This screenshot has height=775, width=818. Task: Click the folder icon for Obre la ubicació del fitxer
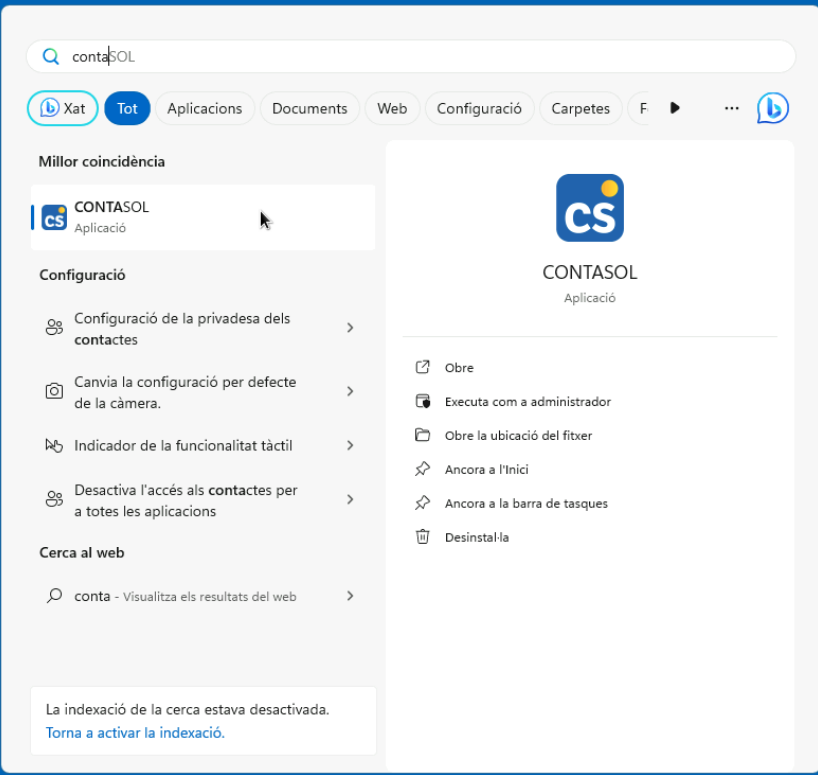pos(423,435)
